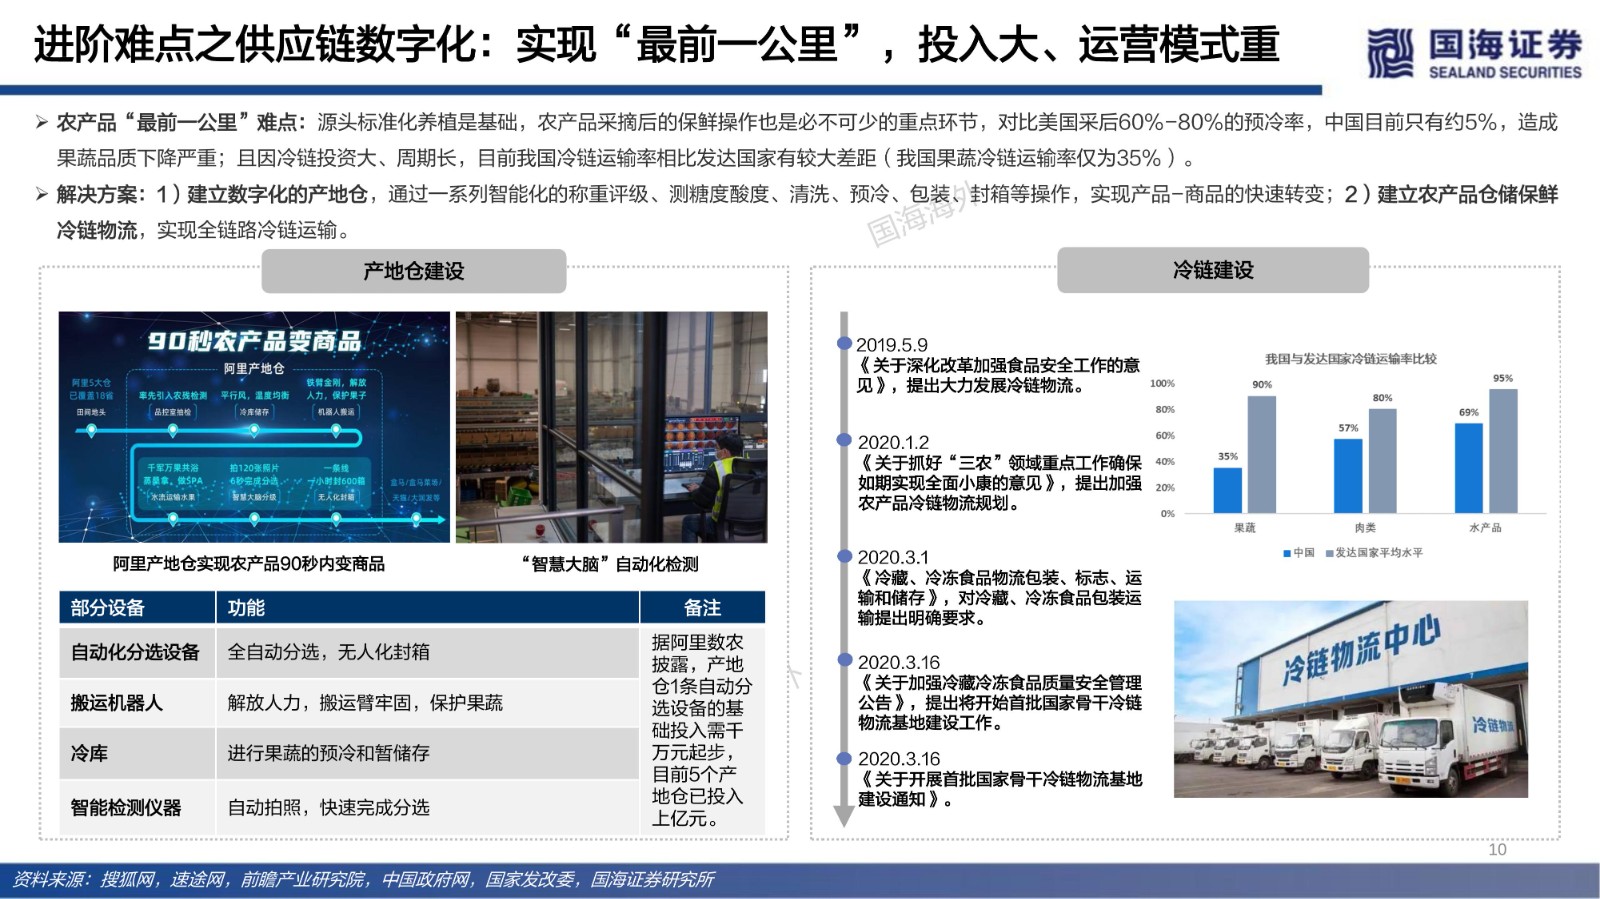Viewport: 1600px width, 899px height.
Task: Click the 资料来源 footer text
Action: click(x=363, y=880)
